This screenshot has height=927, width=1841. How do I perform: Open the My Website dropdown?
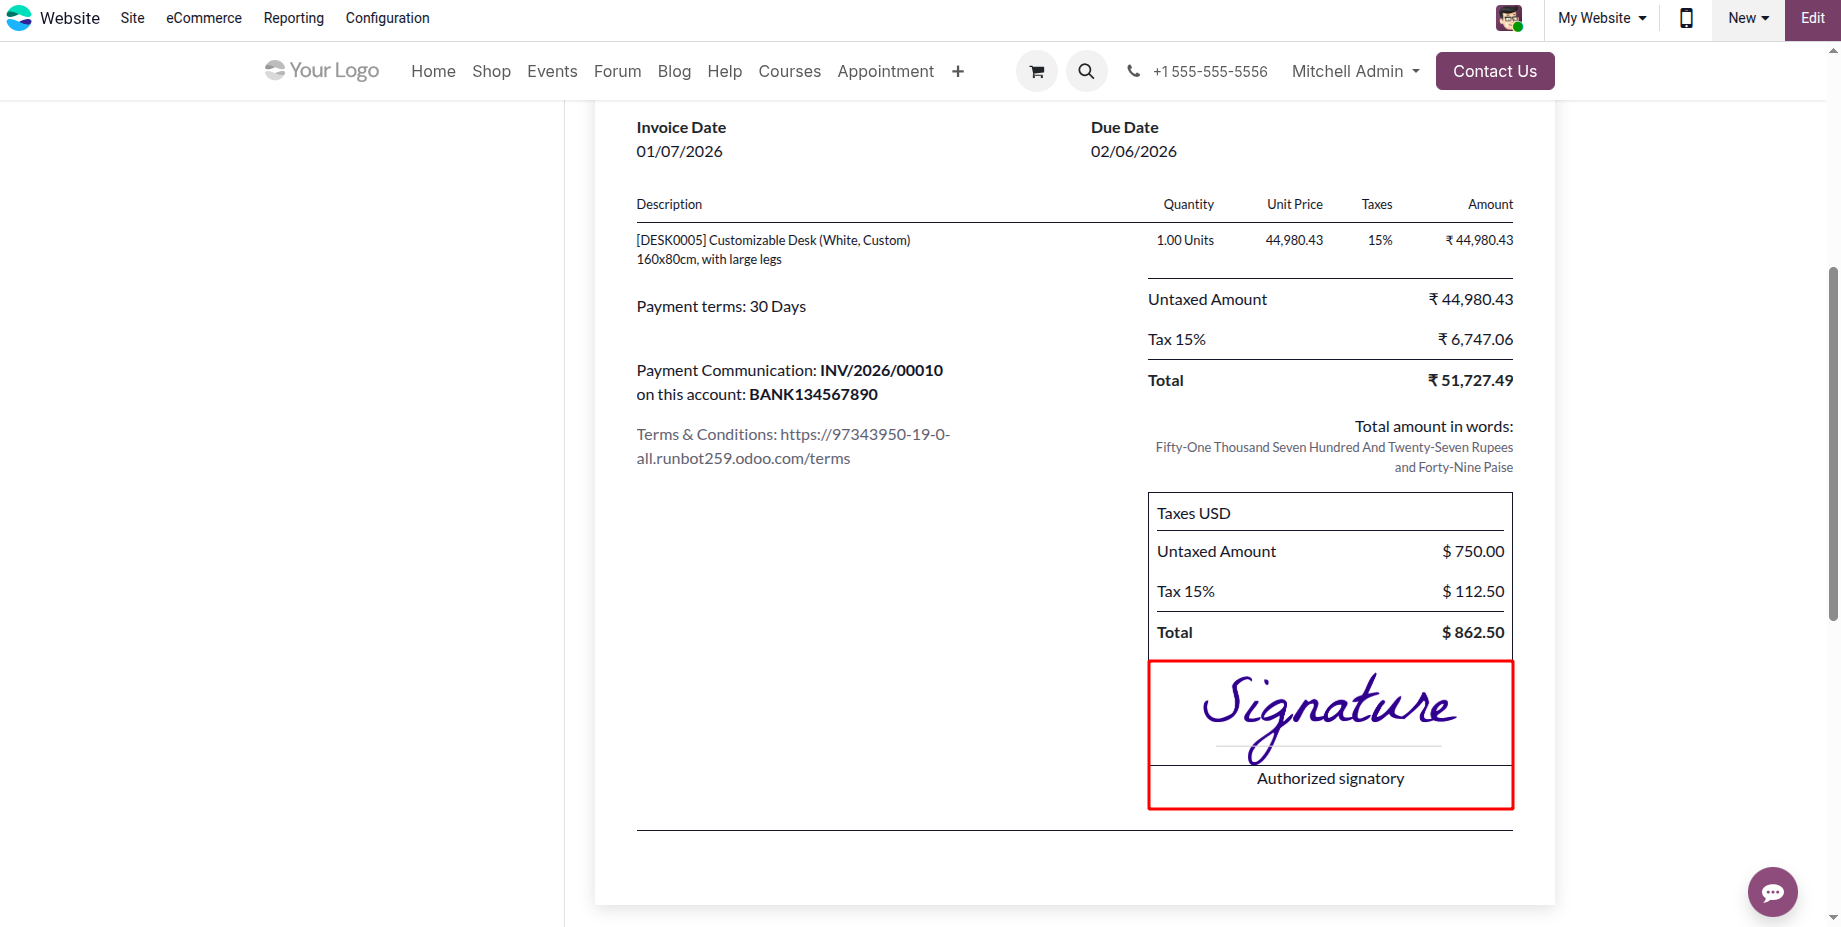(1602, 18)
